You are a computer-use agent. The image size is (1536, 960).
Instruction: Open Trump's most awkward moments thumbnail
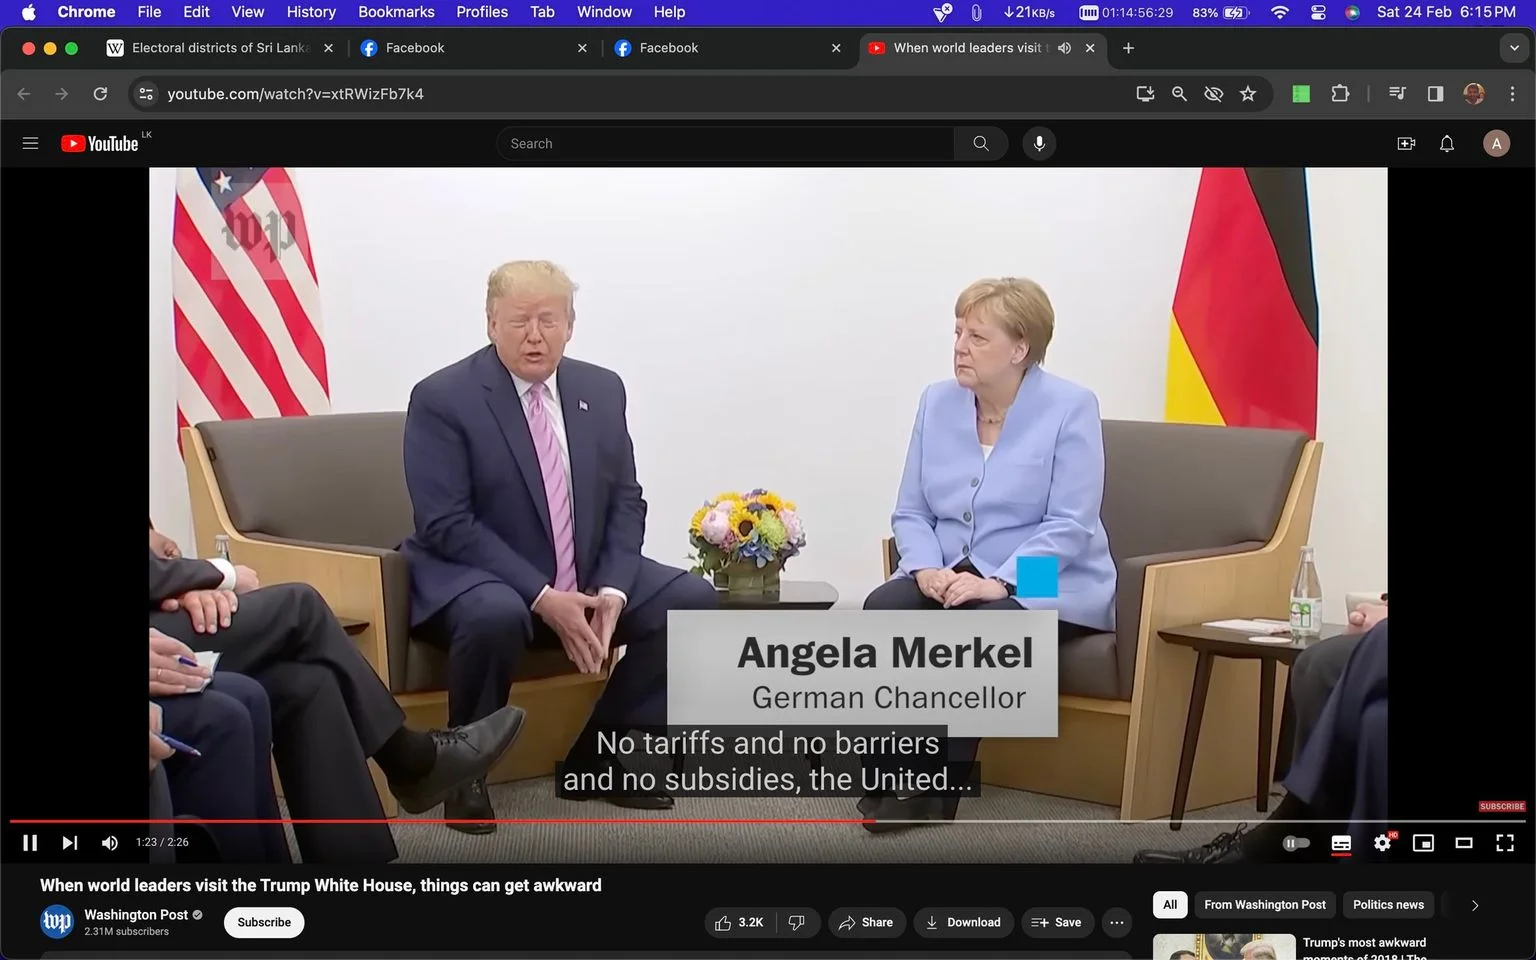pos(1224,947)
